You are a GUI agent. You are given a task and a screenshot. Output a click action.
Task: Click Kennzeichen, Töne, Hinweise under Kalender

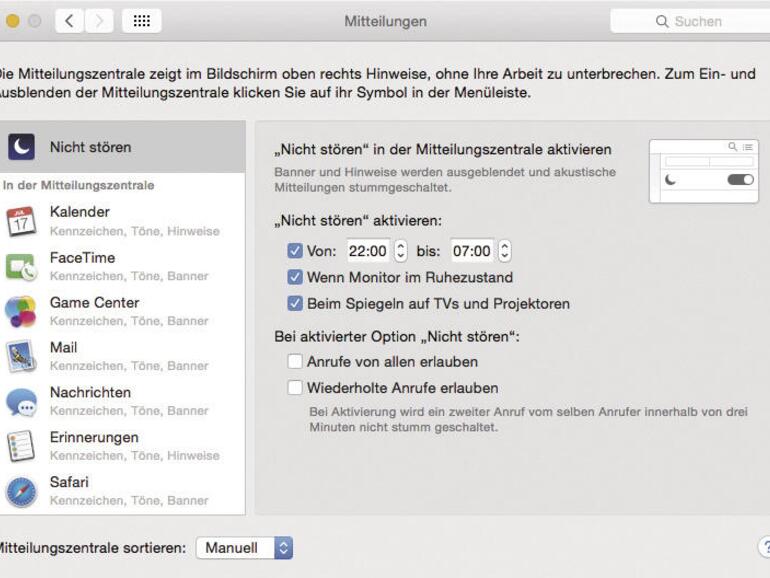click(x=135, y=231)
